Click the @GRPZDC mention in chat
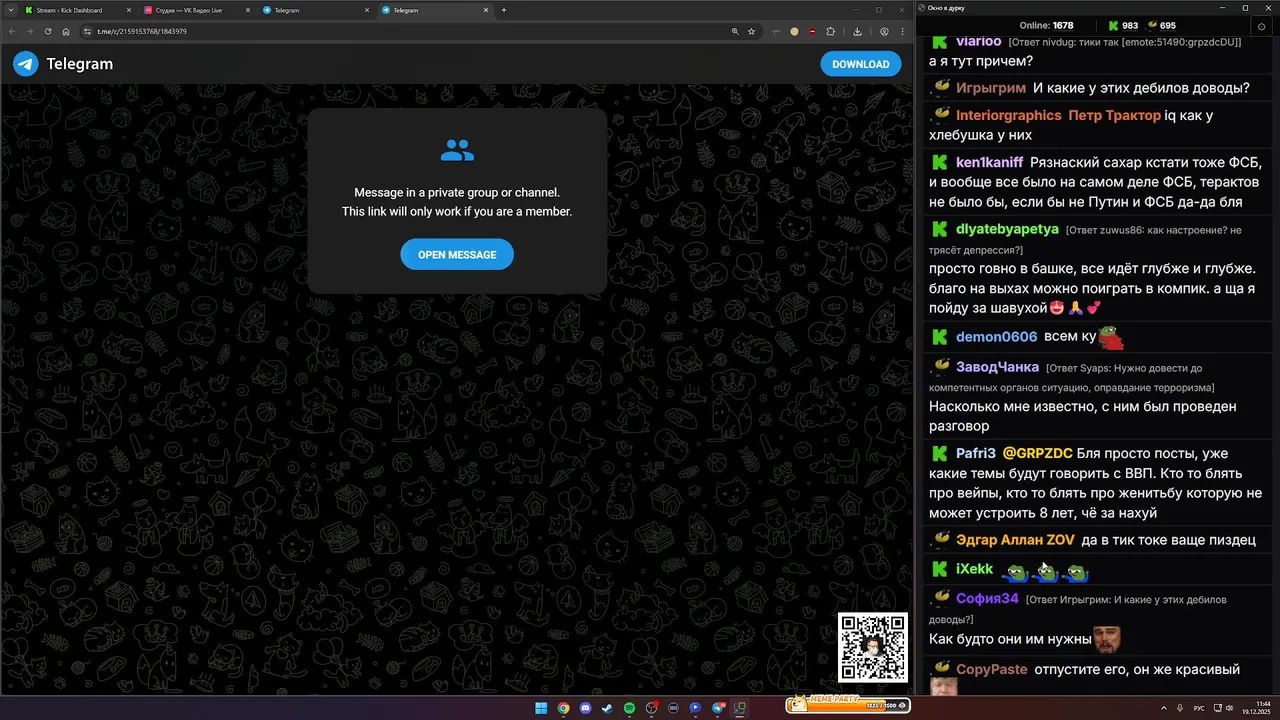1280x720 pixels. 1037,453
